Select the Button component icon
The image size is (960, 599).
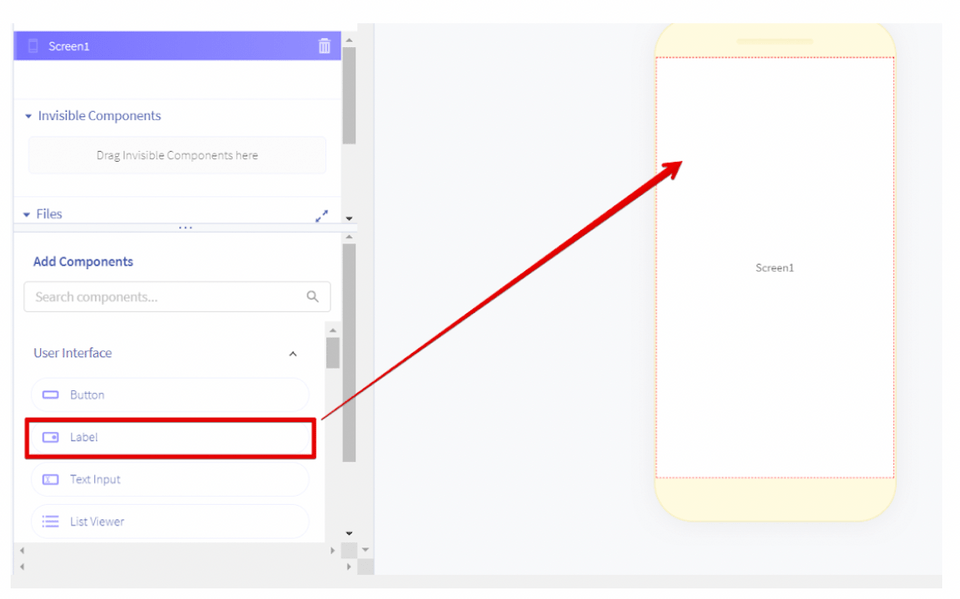pos(50,395)
